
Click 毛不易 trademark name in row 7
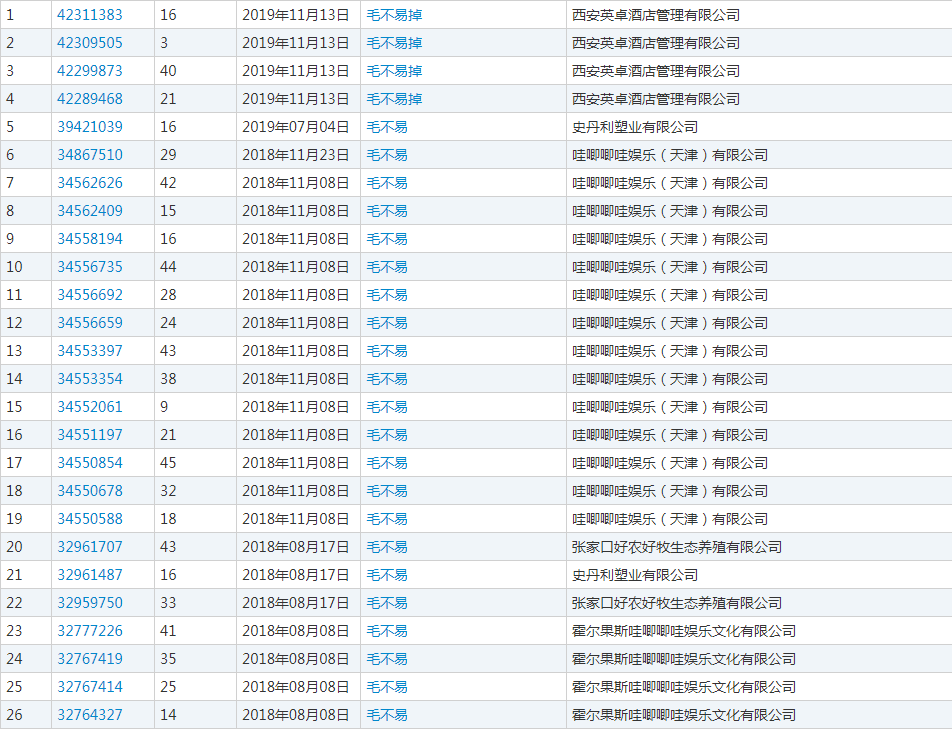pyautogui.click(x=387, y=183)
